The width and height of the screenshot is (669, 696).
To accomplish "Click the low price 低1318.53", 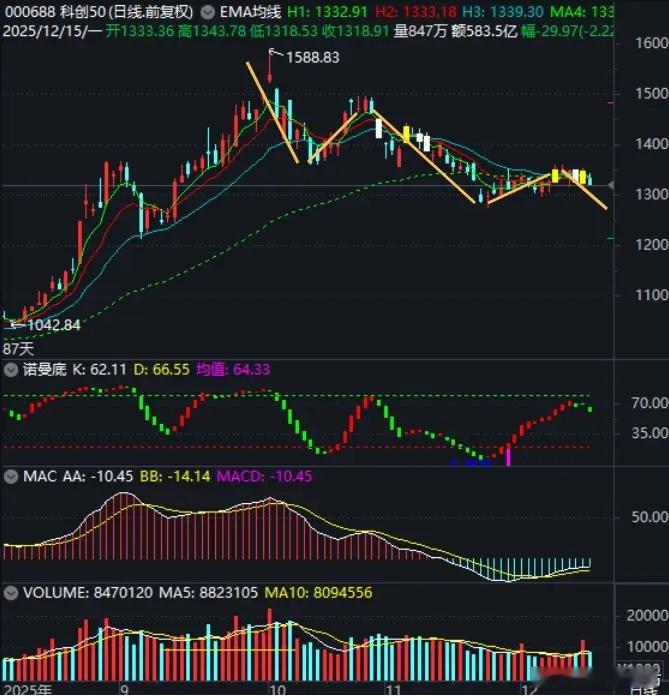I will point(284,31).
